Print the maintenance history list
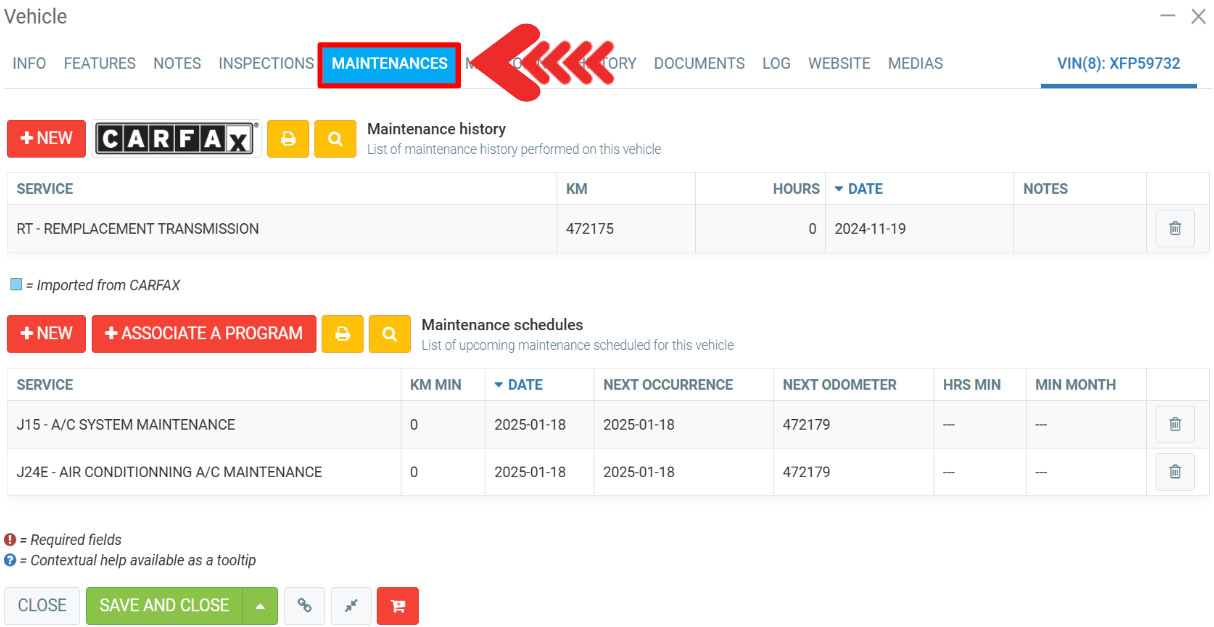This screenshot has width=1214, height=627. pos(288,139)
